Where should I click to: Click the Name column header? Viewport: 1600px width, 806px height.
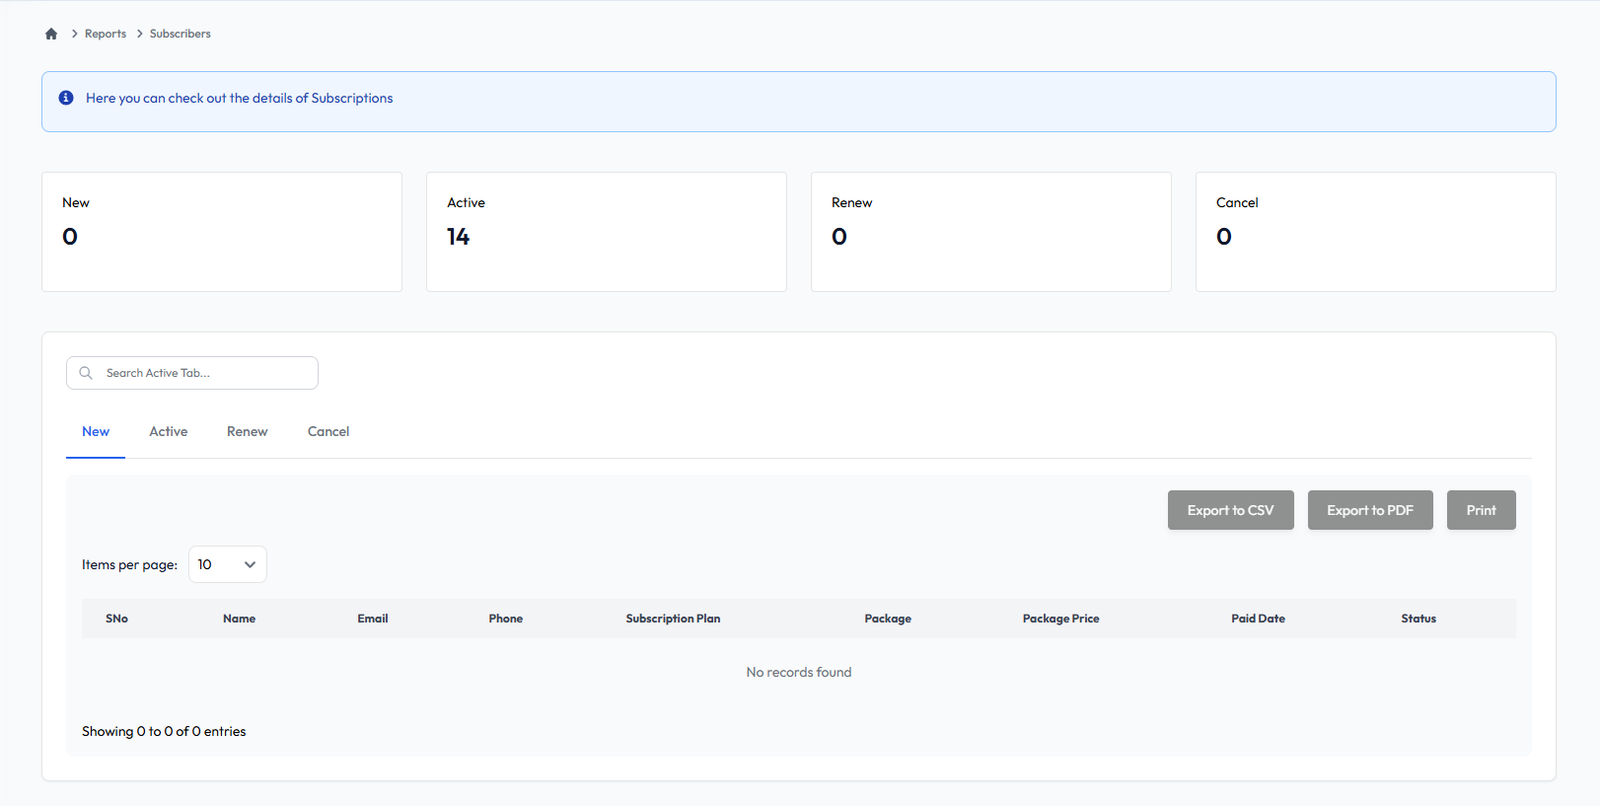click(239, 619)
